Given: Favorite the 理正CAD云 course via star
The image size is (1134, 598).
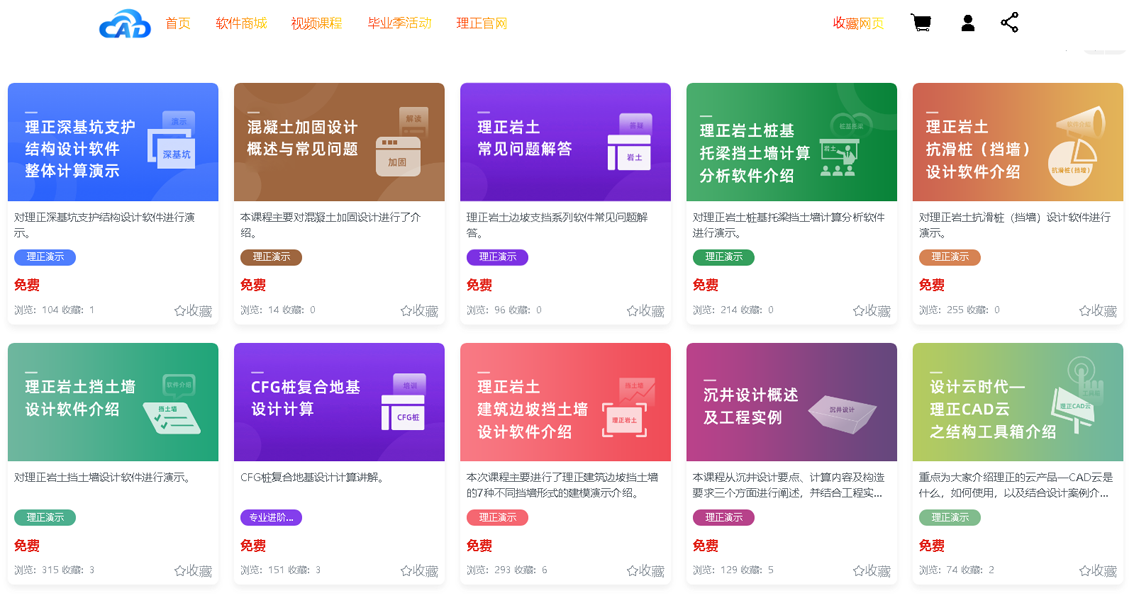Looking at the screenshot, I should pos(1099,571).
